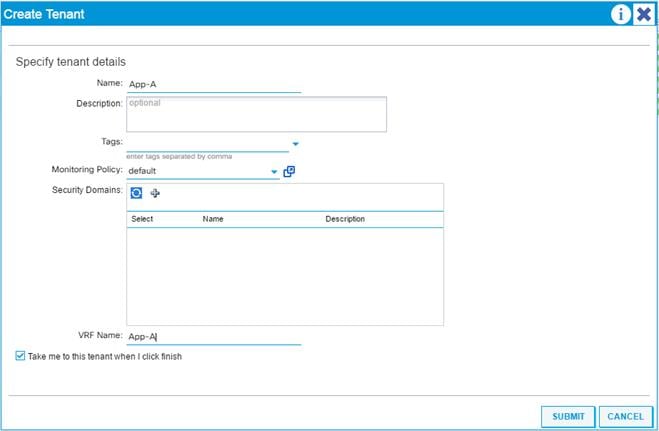Click the 'Security Domains:' label

pyautogui.click(x=87, y=190)
